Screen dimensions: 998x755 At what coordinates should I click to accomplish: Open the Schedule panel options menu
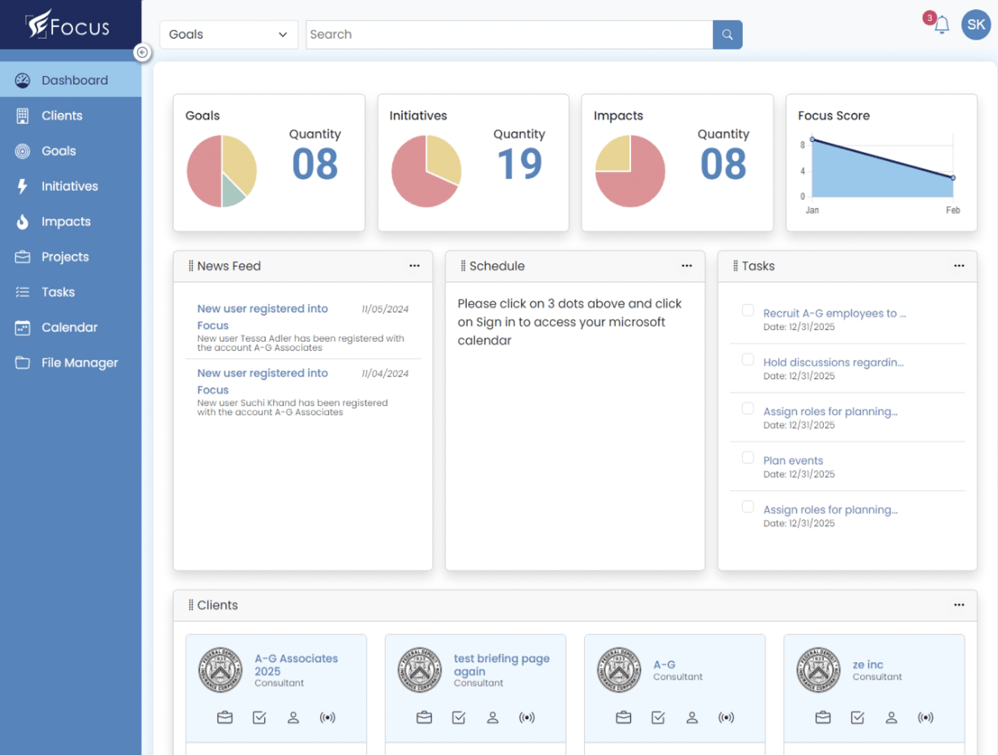(x=687, y=266)
